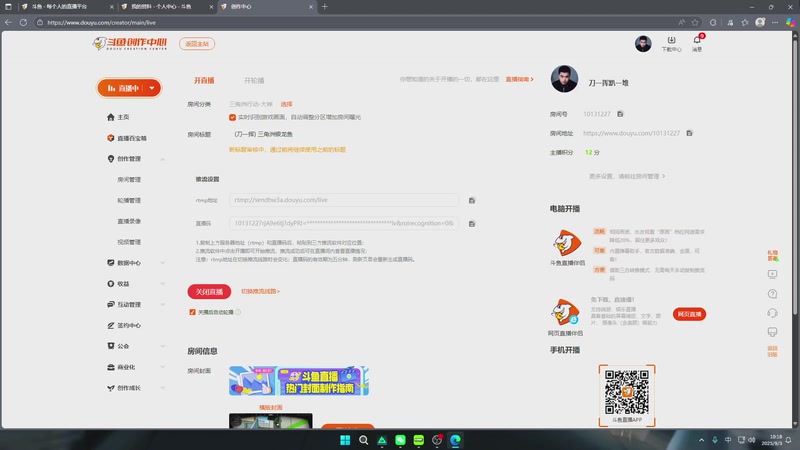Expand the 公会 chevron
The width and height of the screenshot is (800, 450).
(x=162, y=346)
